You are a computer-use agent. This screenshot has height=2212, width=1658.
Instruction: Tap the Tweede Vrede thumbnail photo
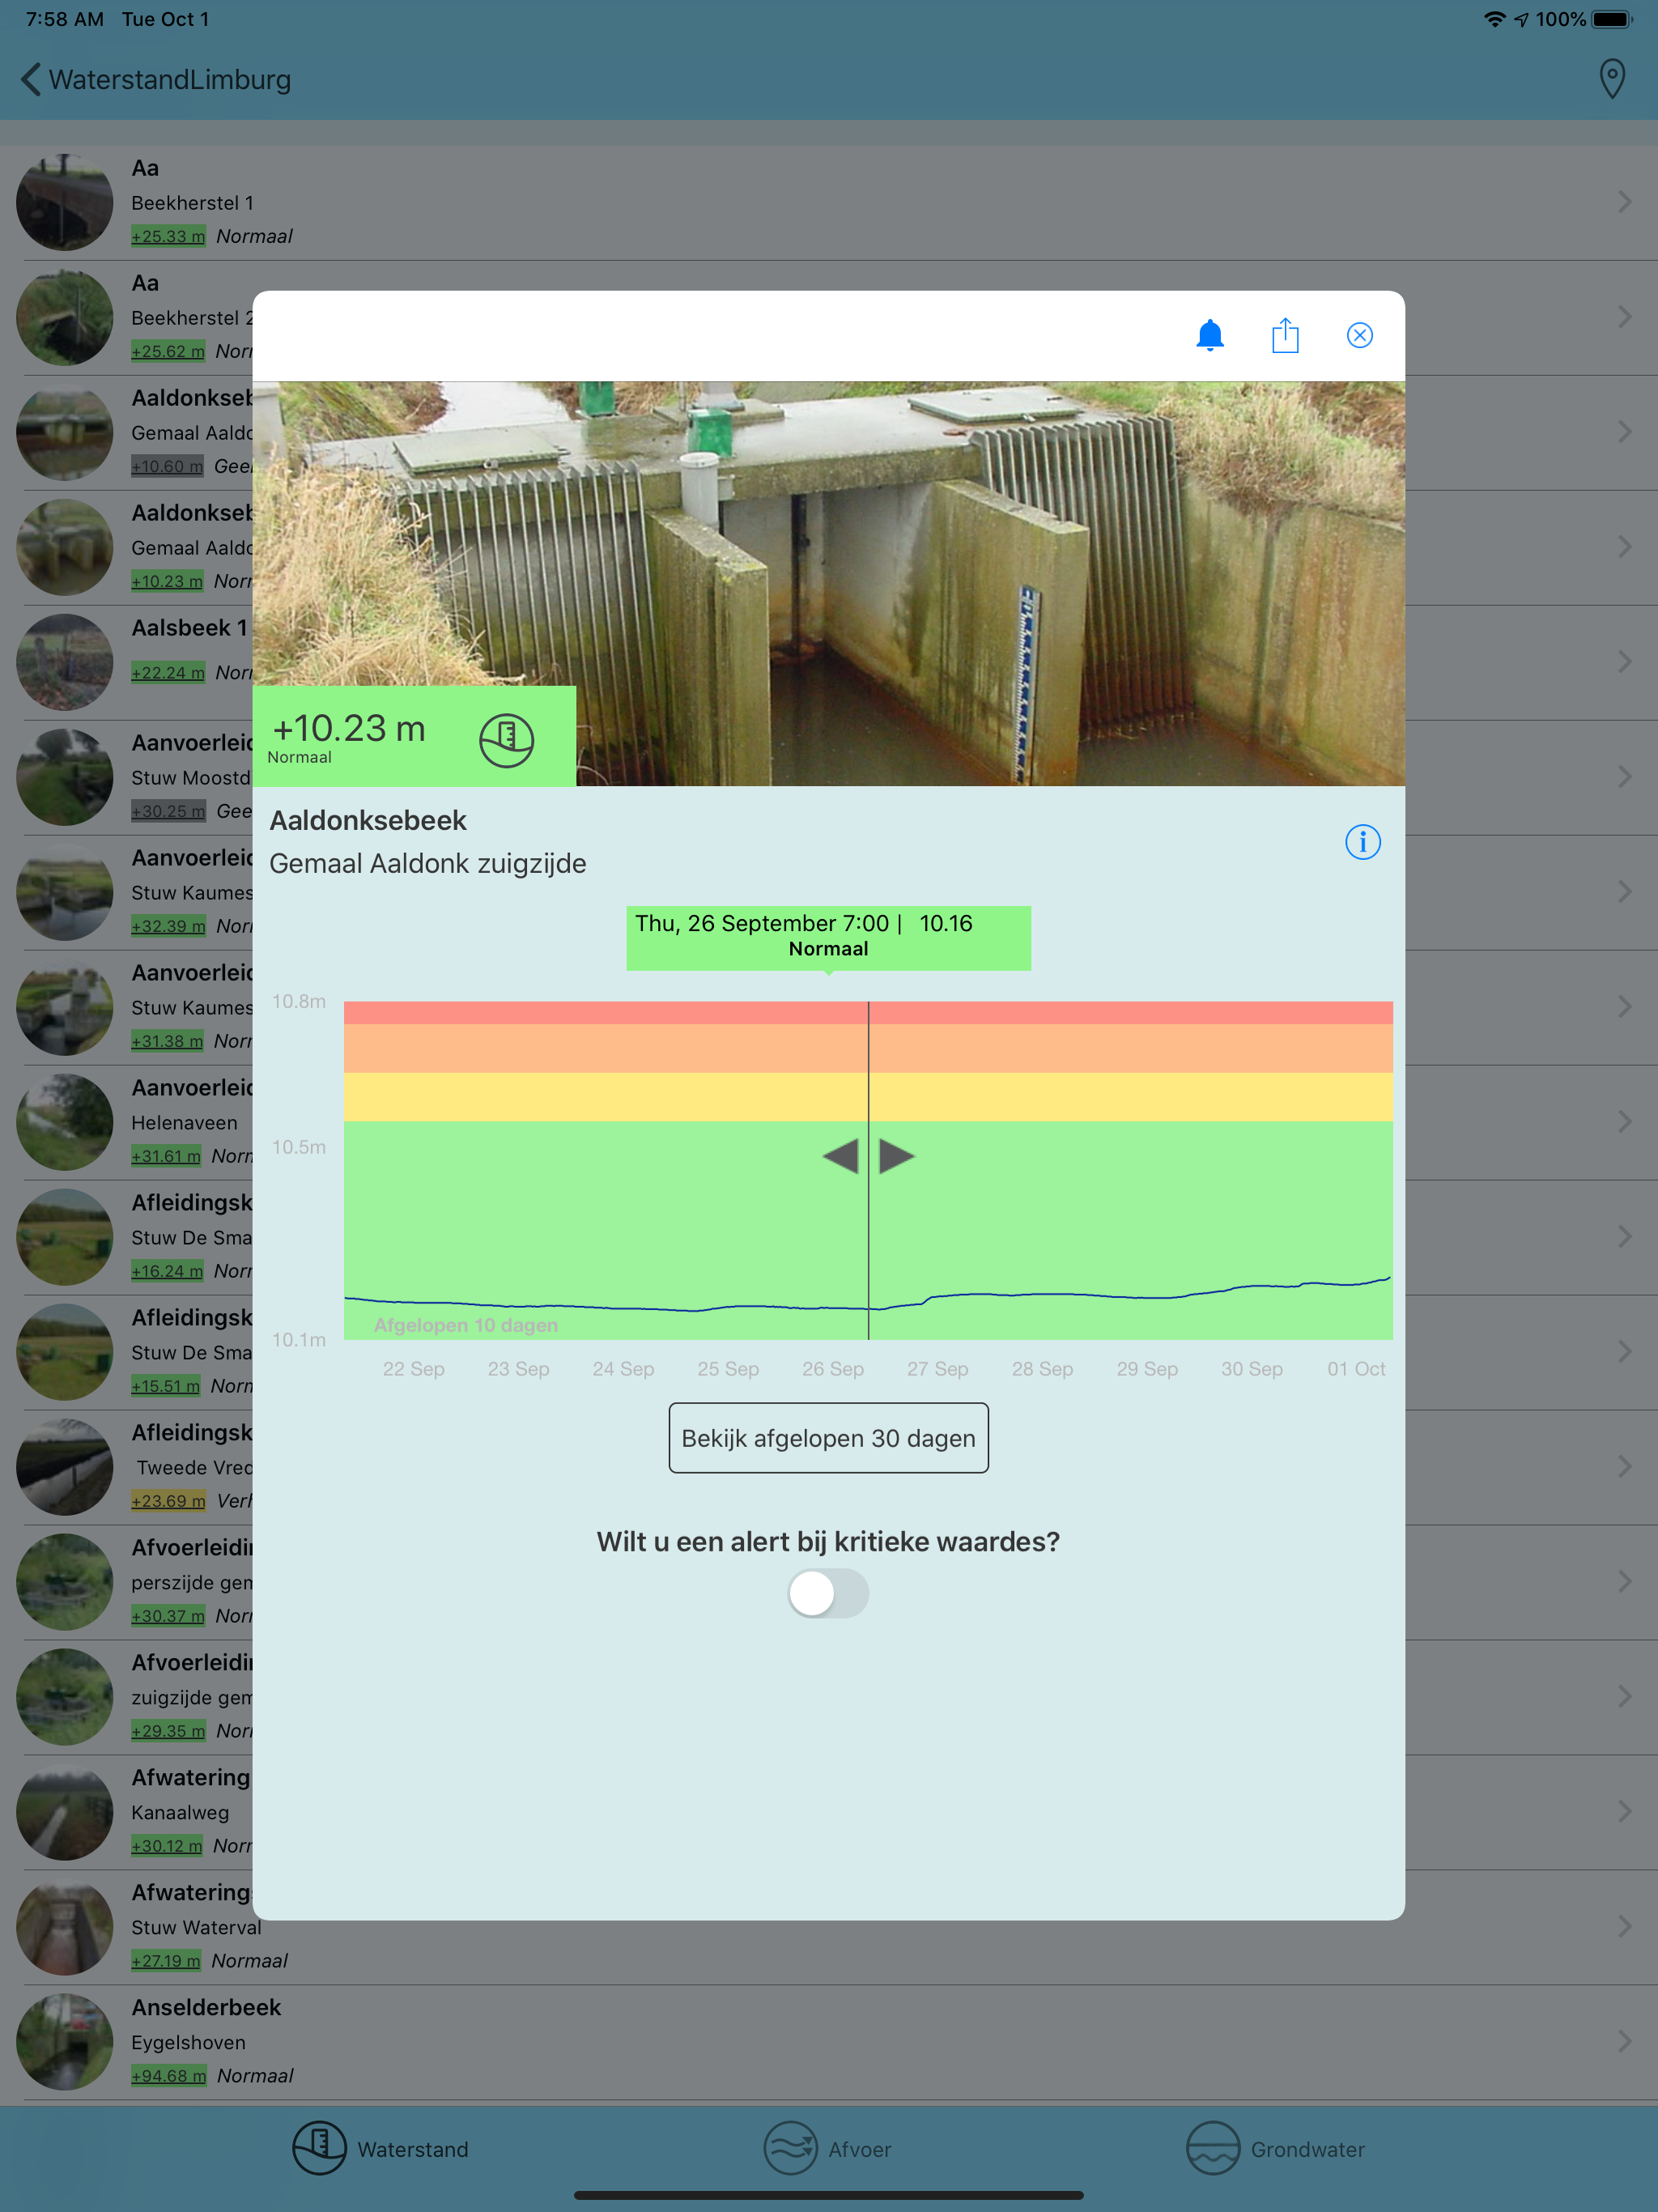tap(65, 1467)
